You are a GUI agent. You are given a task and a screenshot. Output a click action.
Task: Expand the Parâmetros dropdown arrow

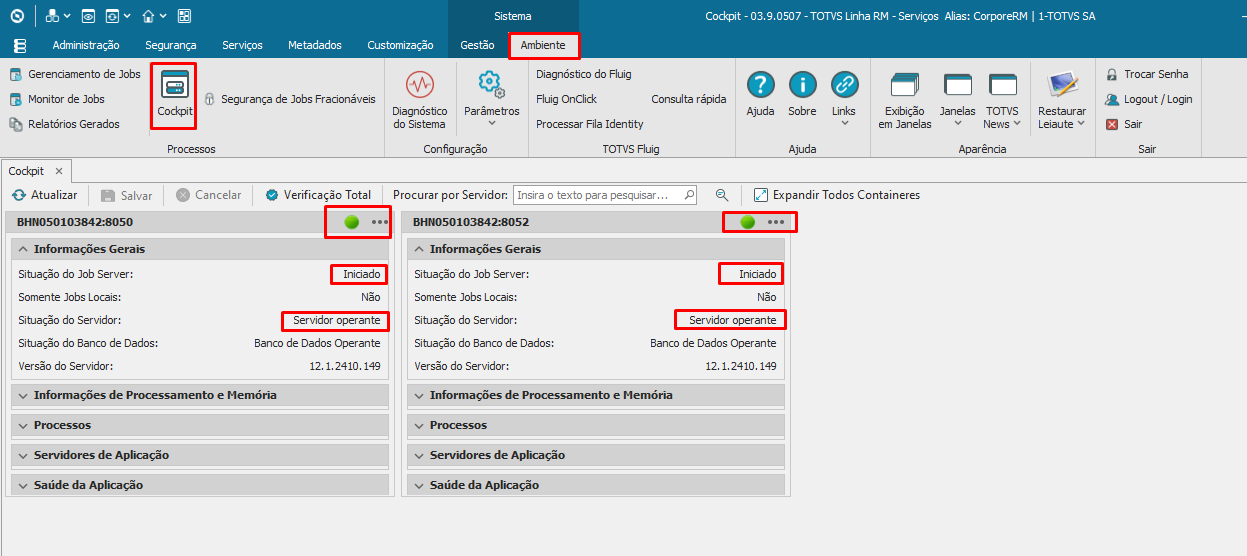(491, 124)
